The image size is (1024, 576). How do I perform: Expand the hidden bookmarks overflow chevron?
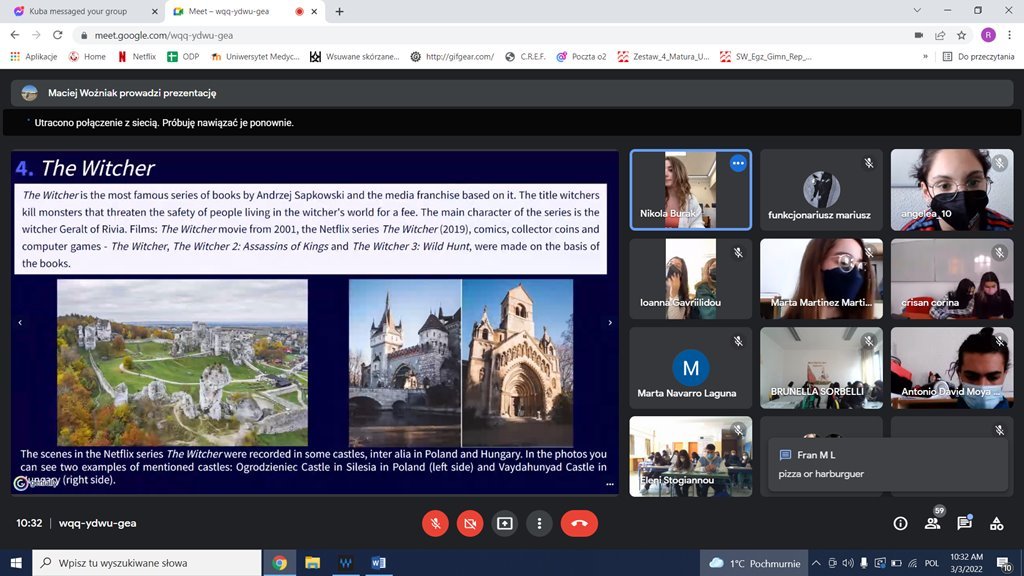pyautogui.click(x=925, y=57)
